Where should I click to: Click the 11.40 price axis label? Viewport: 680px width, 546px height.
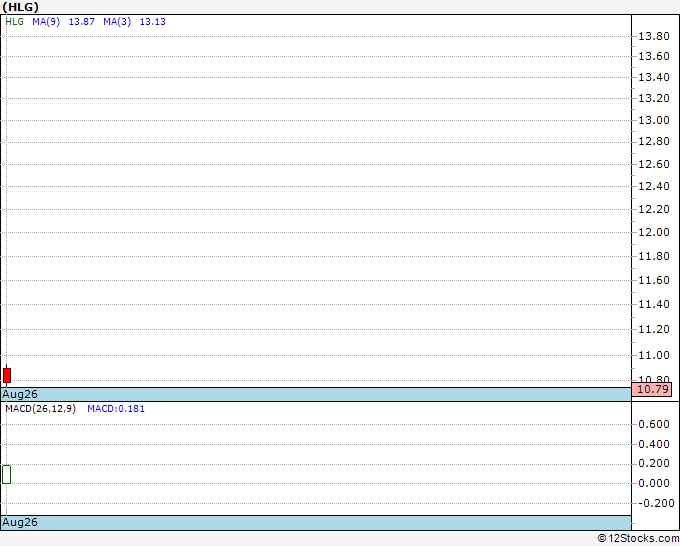(x=654, y=304)
